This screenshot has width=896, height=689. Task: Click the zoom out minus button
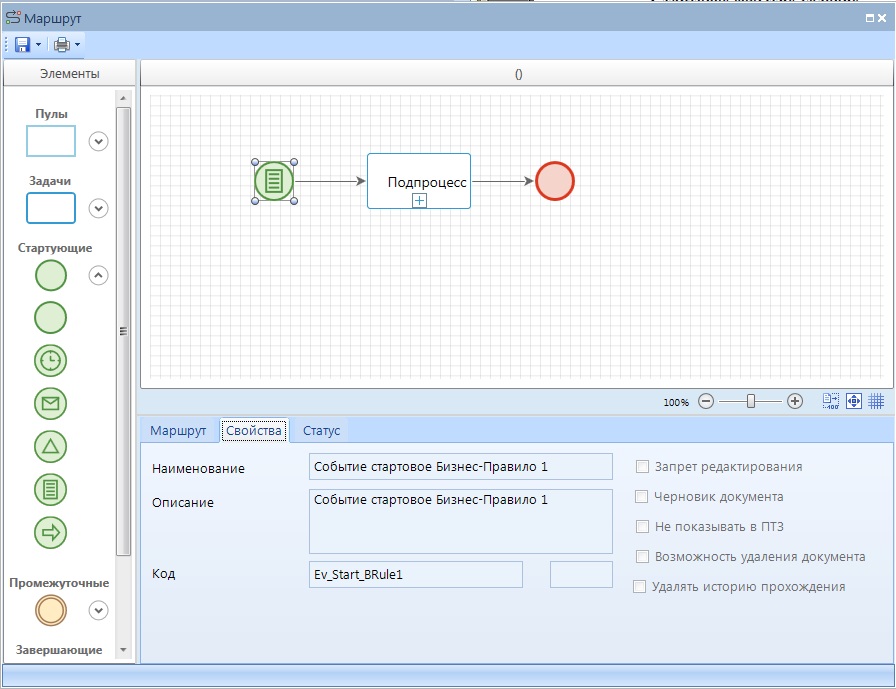(x=706, y=401)
